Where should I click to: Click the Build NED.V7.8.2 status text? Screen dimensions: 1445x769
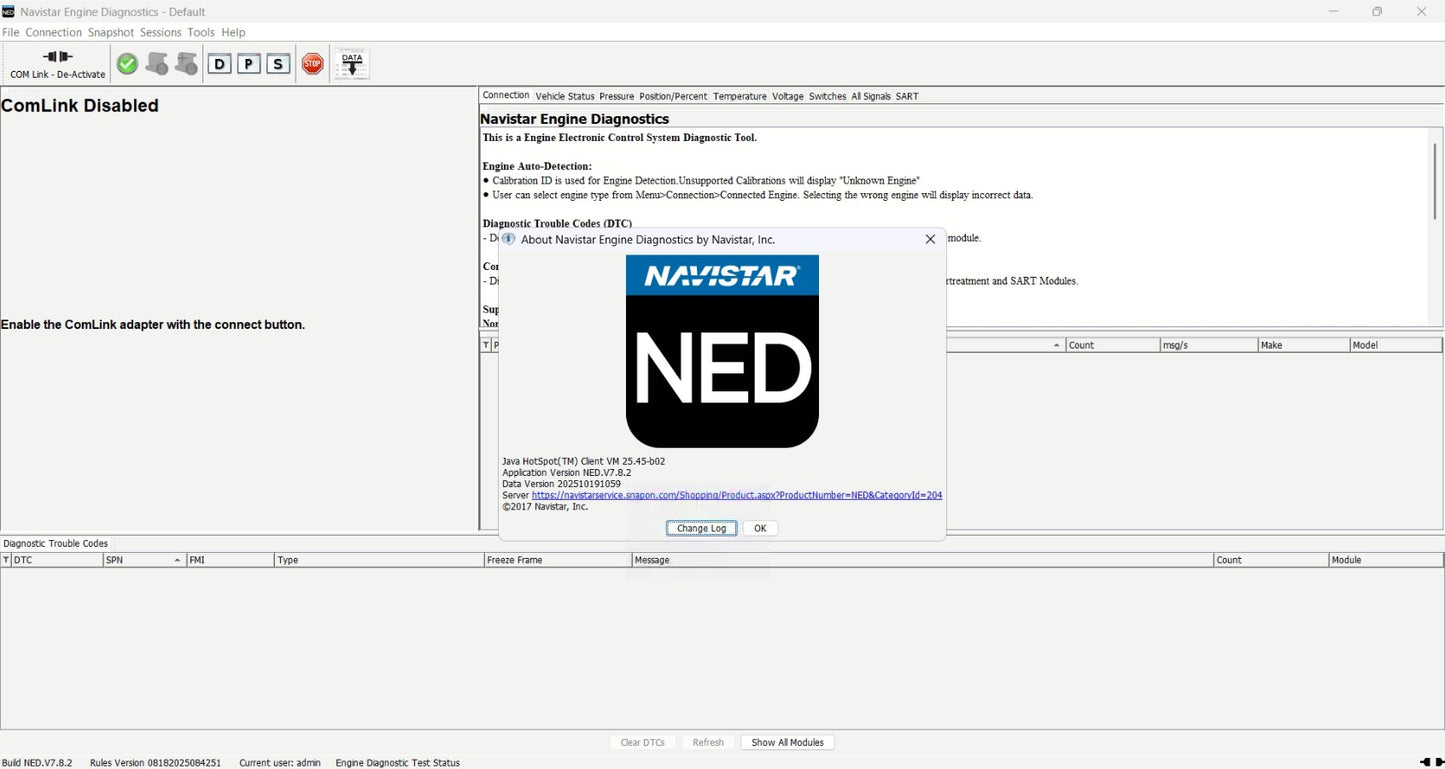[37, 762]
